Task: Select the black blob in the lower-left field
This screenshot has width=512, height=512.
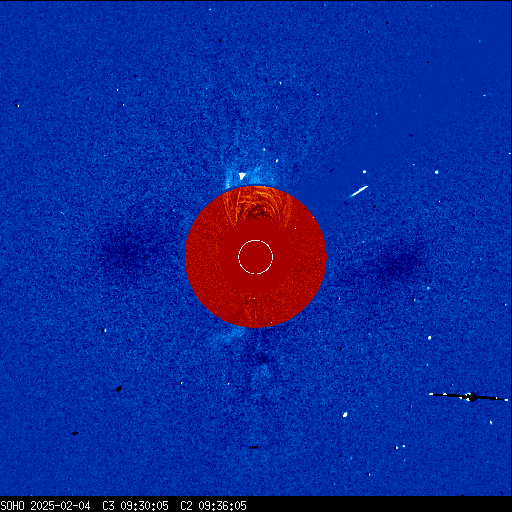Action: pyautogui.click(x=118, y=389)
